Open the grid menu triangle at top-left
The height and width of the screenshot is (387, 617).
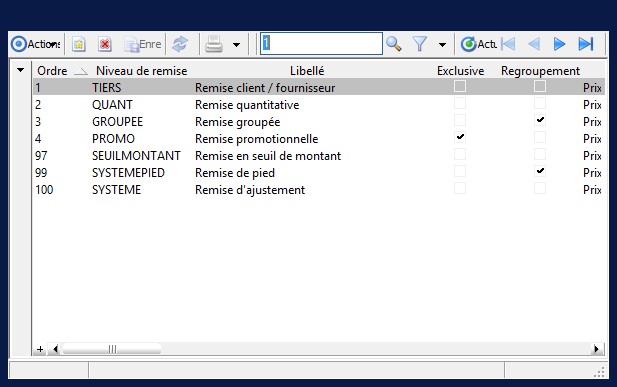coord(20,70)
